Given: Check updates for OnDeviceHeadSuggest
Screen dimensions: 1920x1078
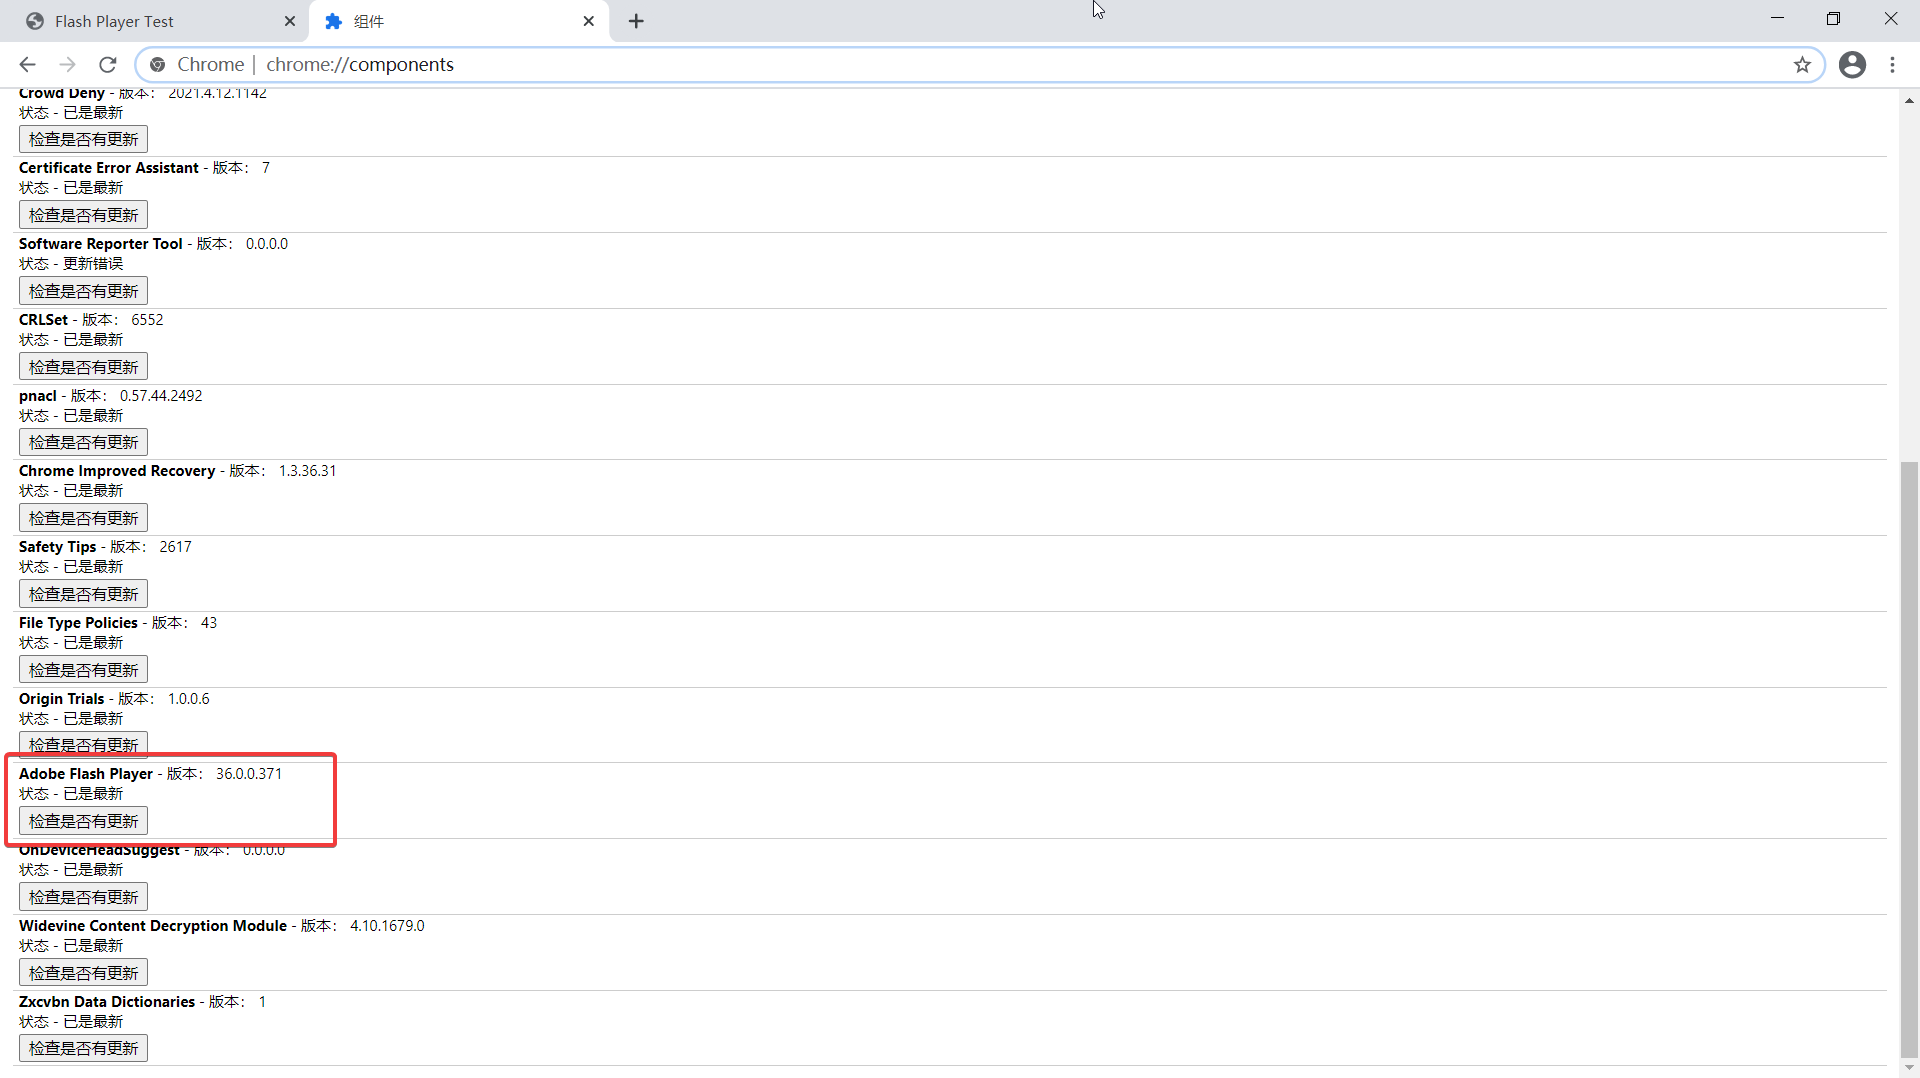Looking at the screenshot, I should (x=83, y=897).
